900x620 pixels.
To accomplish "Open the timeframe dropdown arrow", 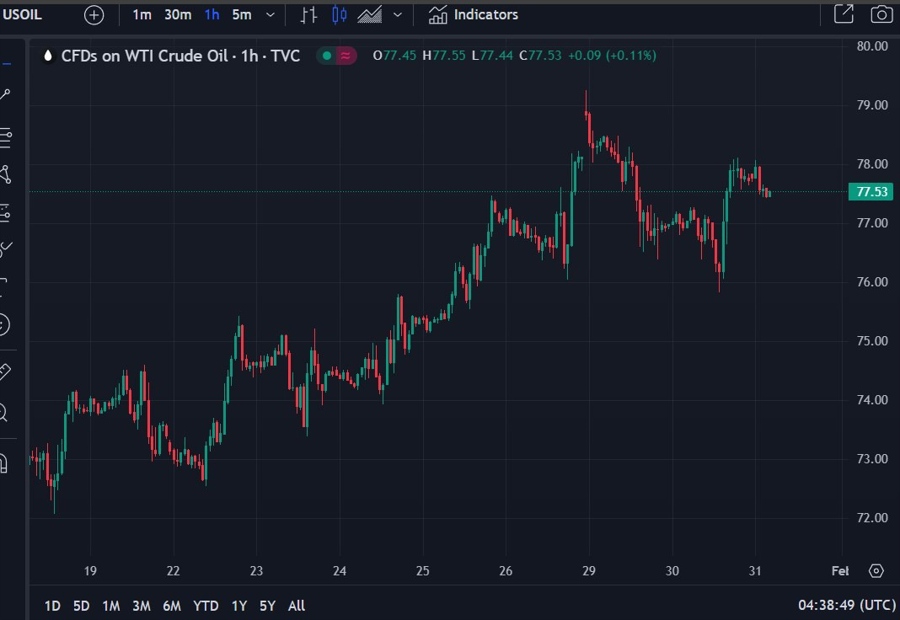I will coord(270,15).
